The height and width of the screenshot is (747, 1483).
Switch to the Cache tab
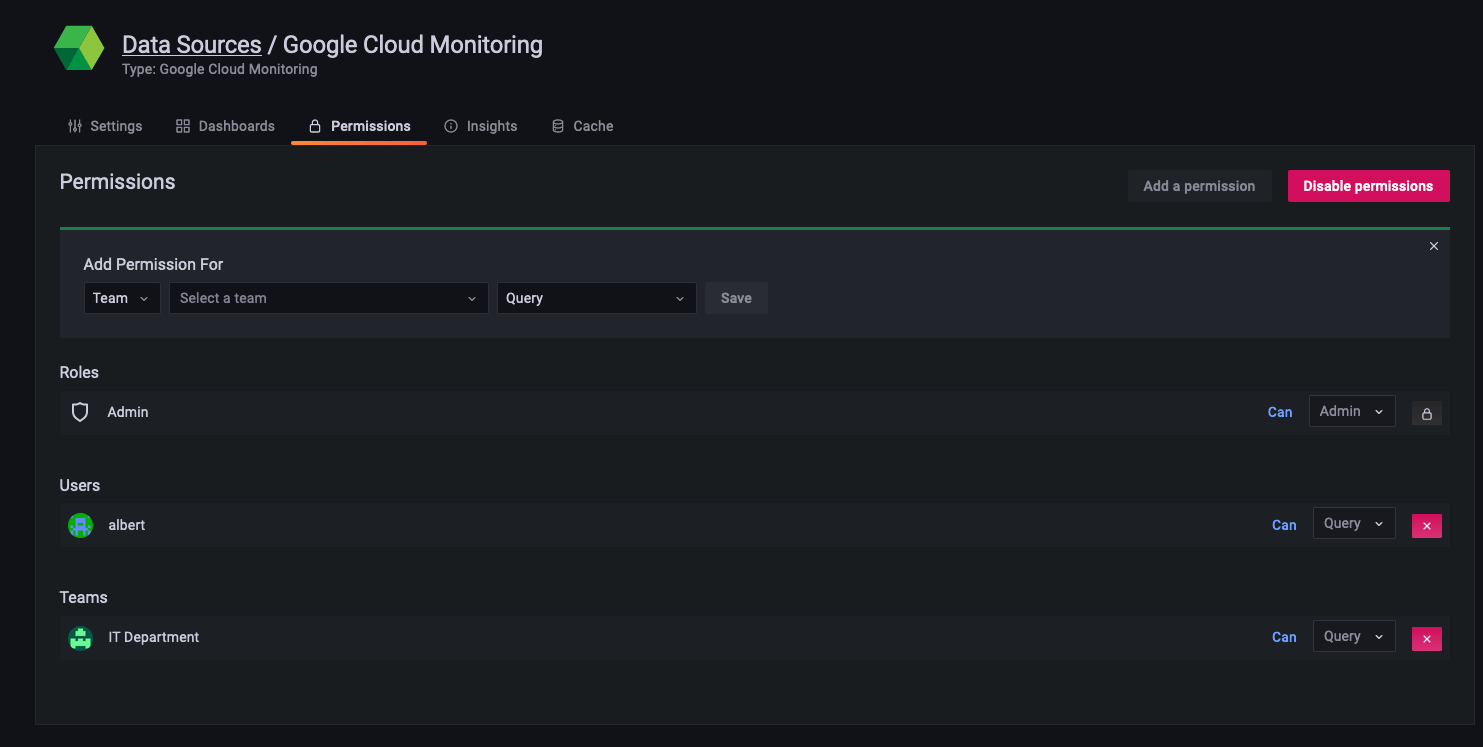pyautogui.click(x=583, y=126)
